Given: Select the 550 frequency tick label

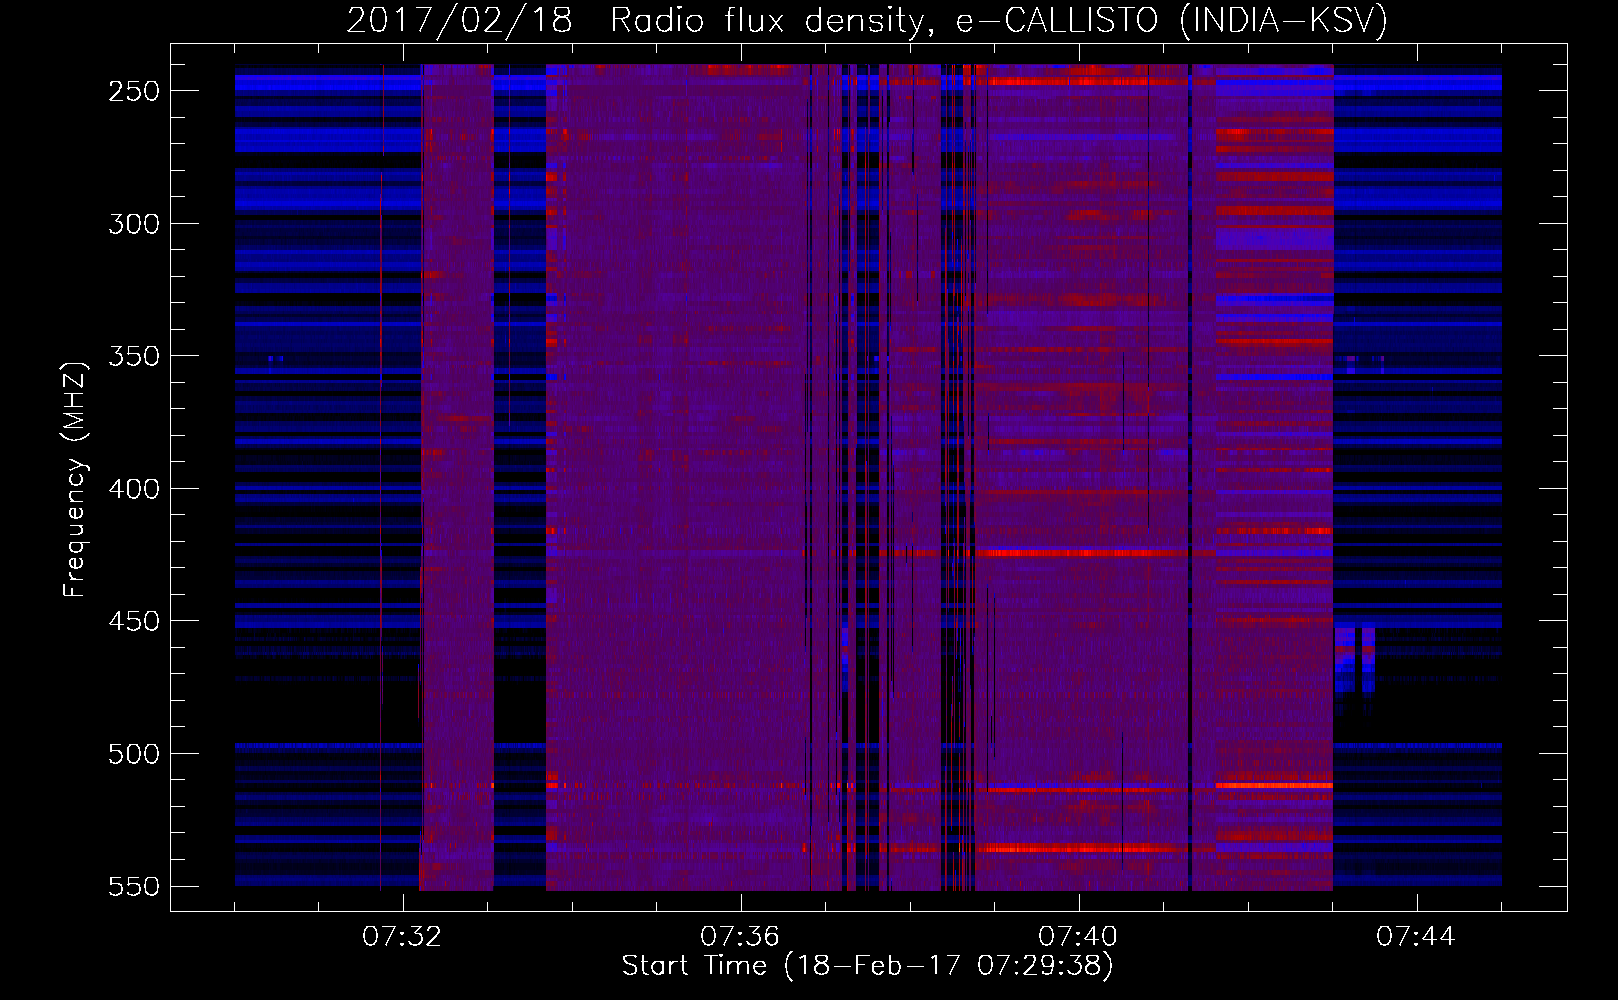Looking at the screenshot, I should pos(134,886).
